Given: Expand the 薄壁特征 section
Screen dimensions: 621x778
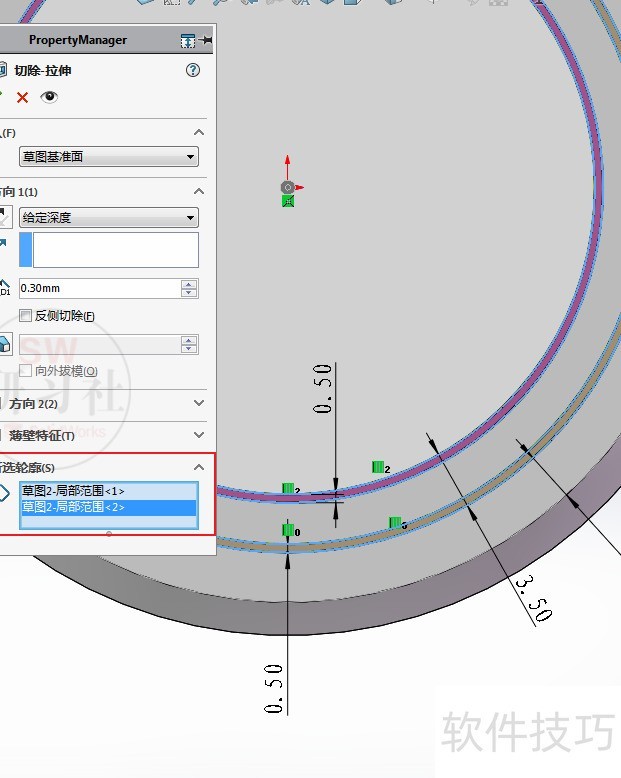Looking at the screenshot, I should tap(199, 435).
